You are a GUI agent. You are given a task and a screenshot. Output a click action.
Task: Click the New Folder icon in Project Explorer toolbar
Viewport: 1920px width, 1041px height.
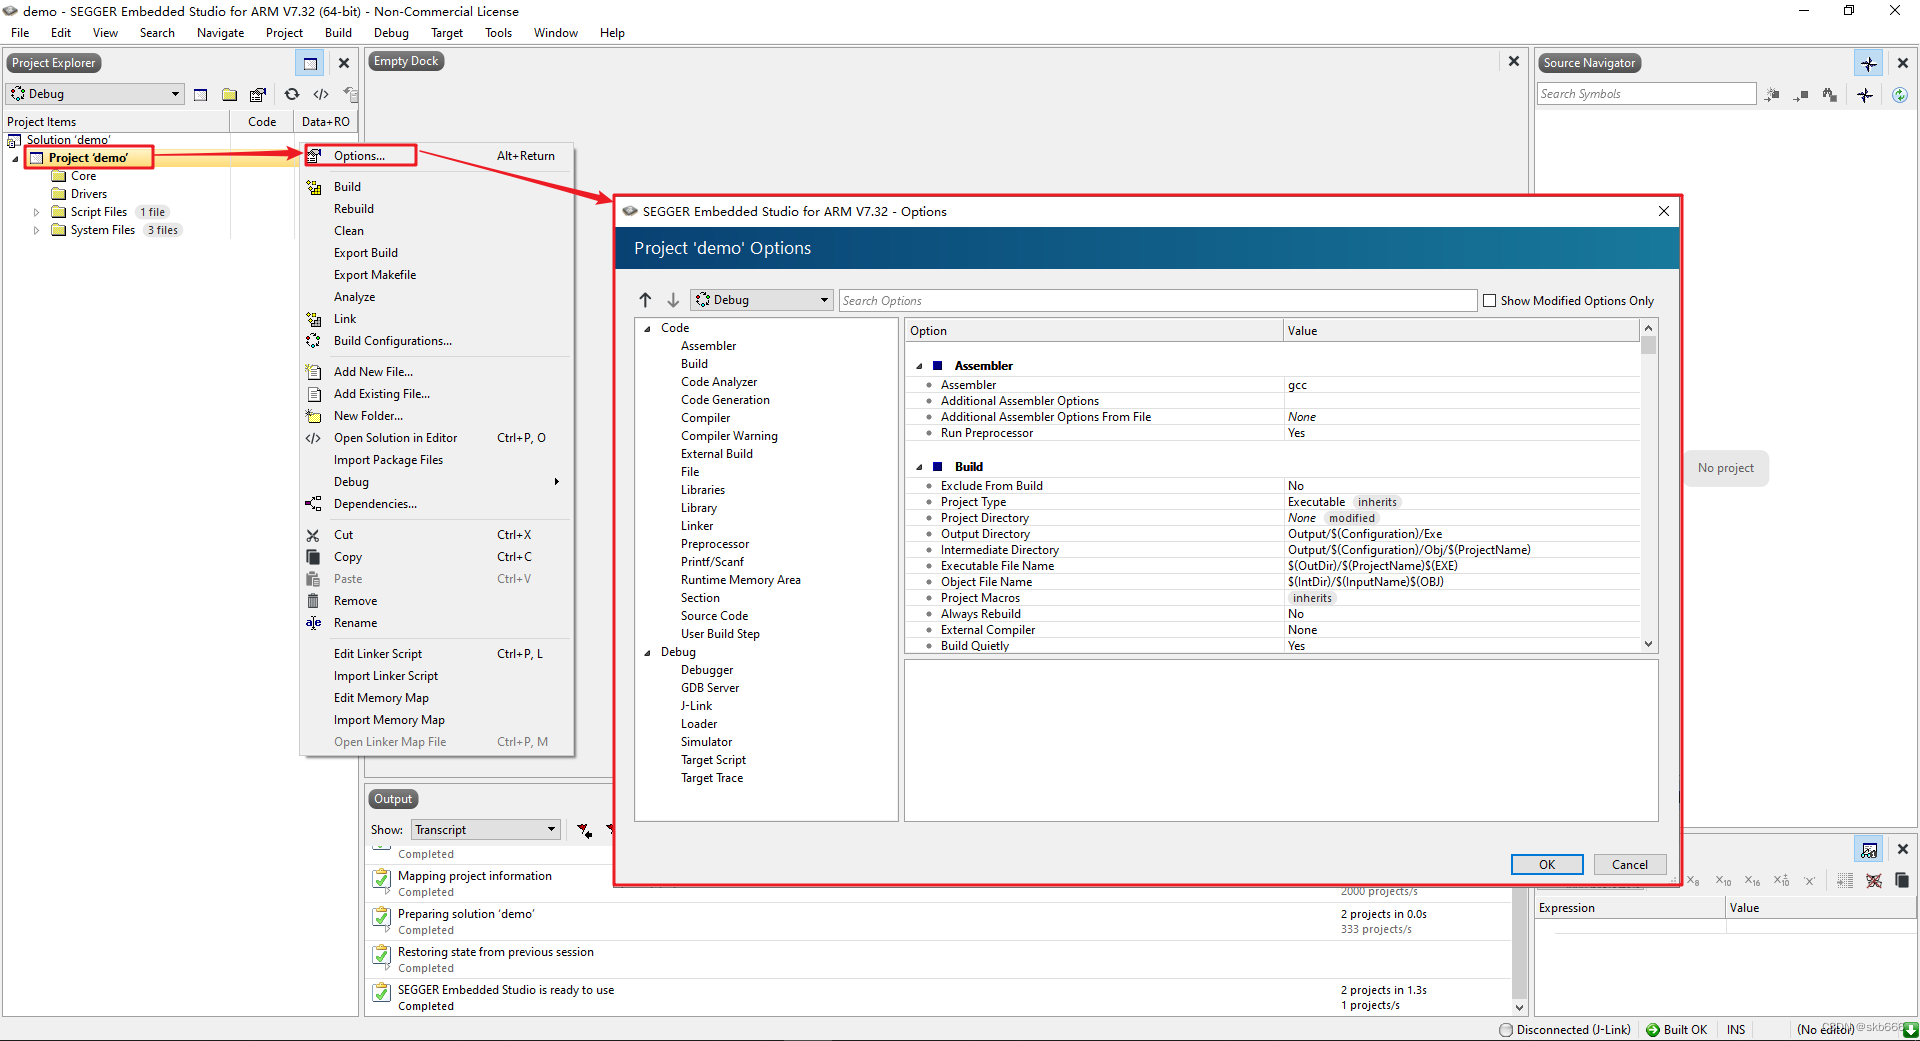229,94
